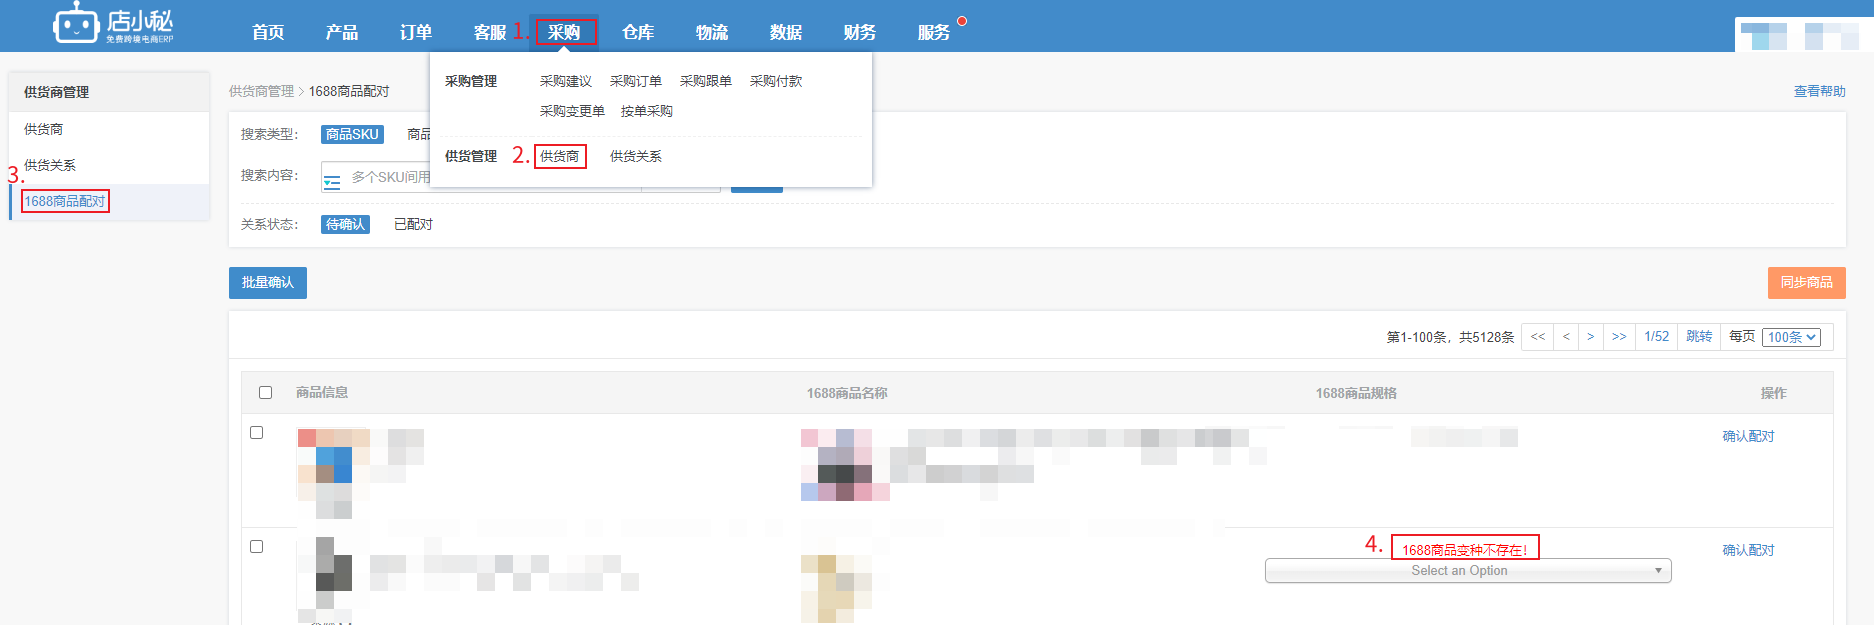Click the 供货管理 heading in dropdown menu

(471, 156)
